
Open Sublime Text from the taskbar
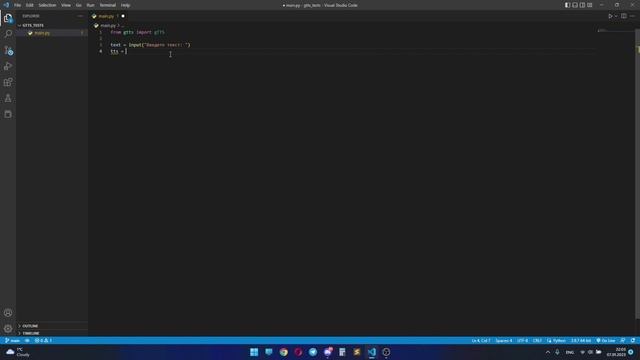[357, 352]
